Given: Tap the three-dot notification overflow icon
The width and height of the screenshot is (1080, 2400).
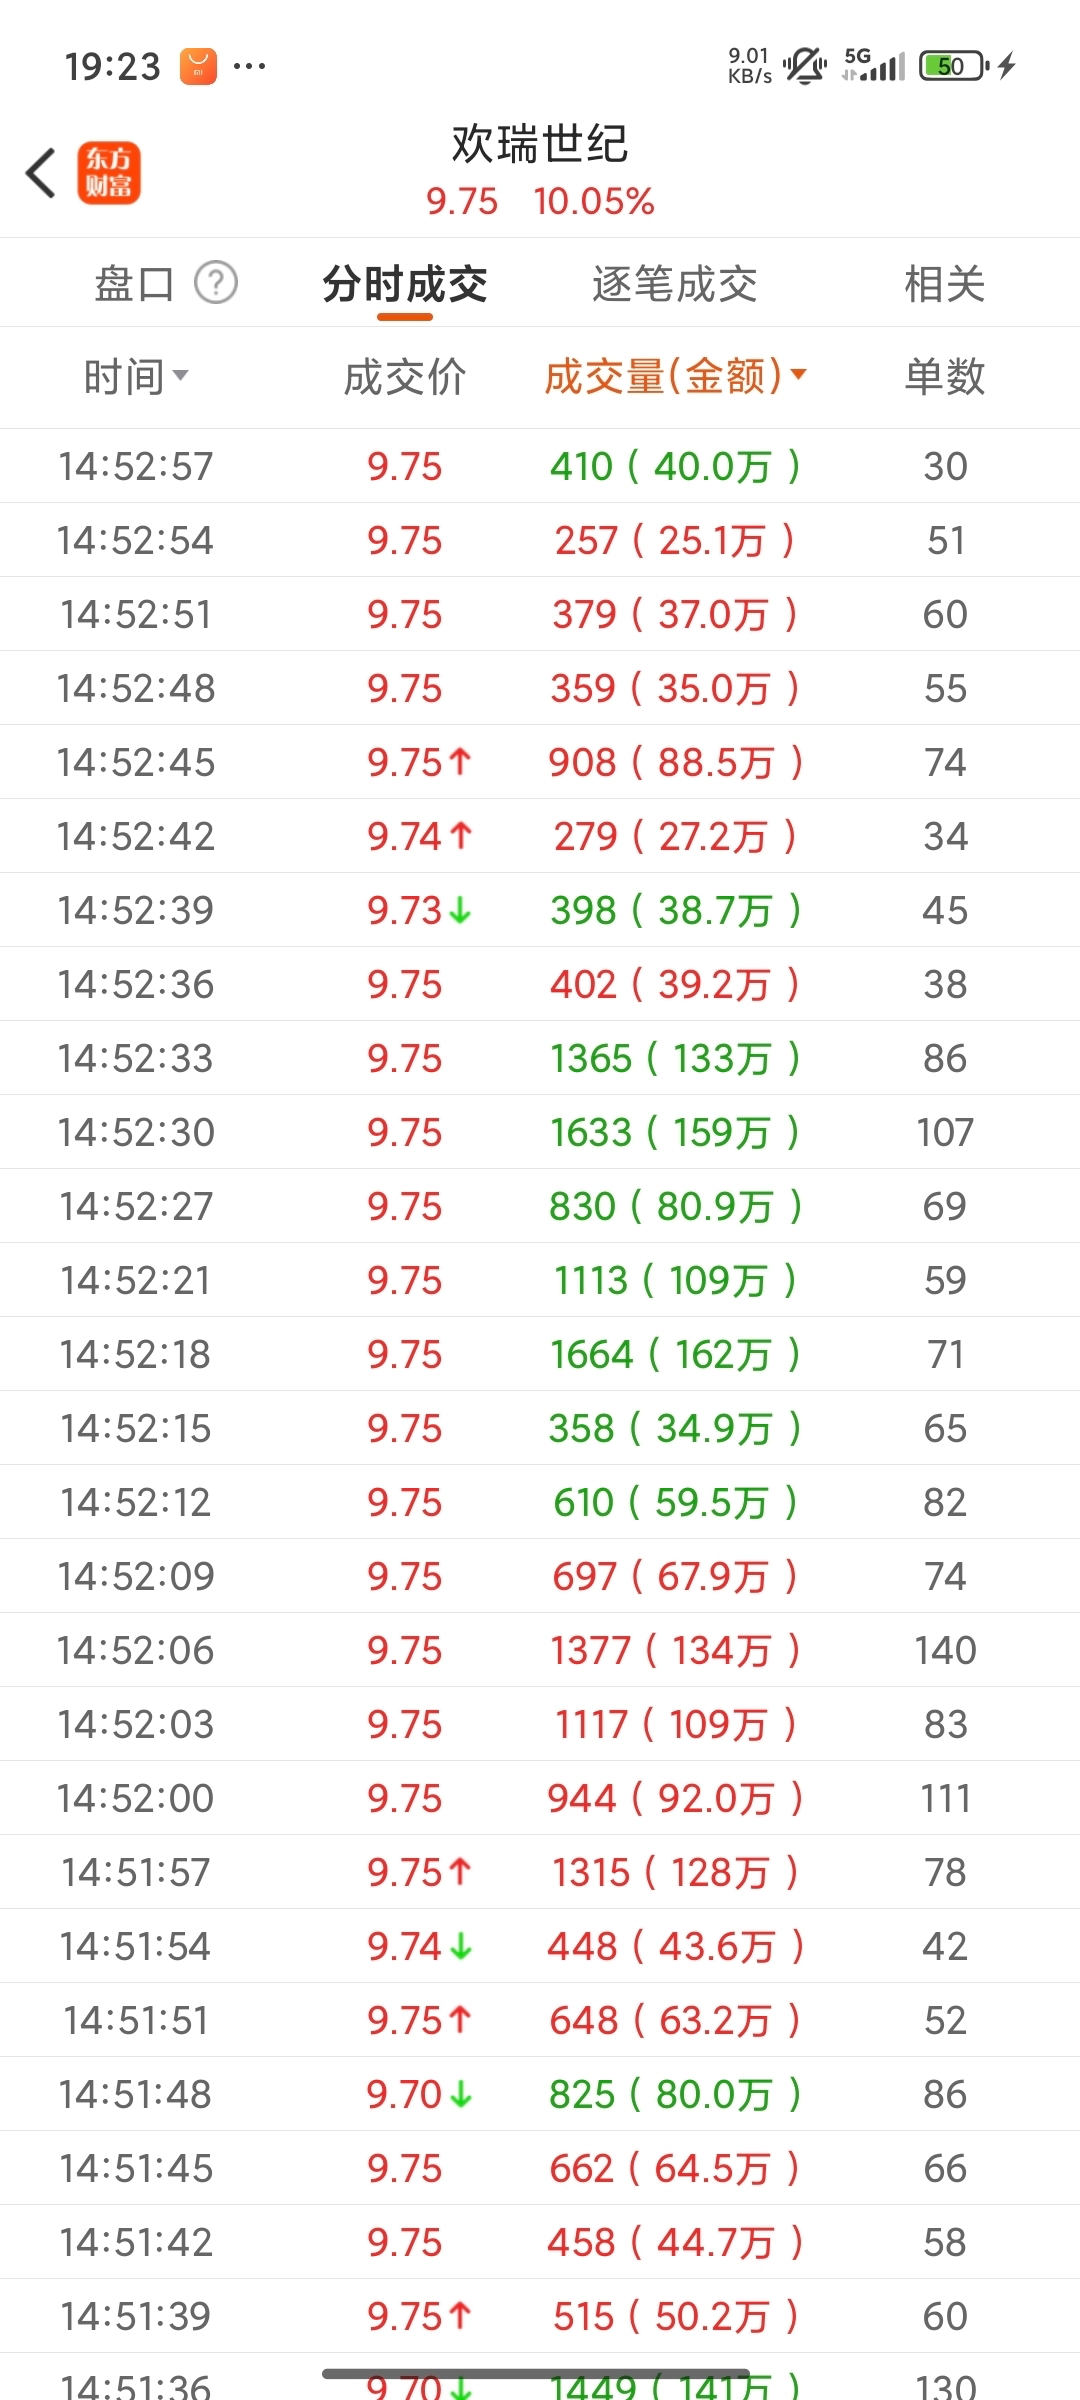Looking at the screenshot, I should pos(249,67).
